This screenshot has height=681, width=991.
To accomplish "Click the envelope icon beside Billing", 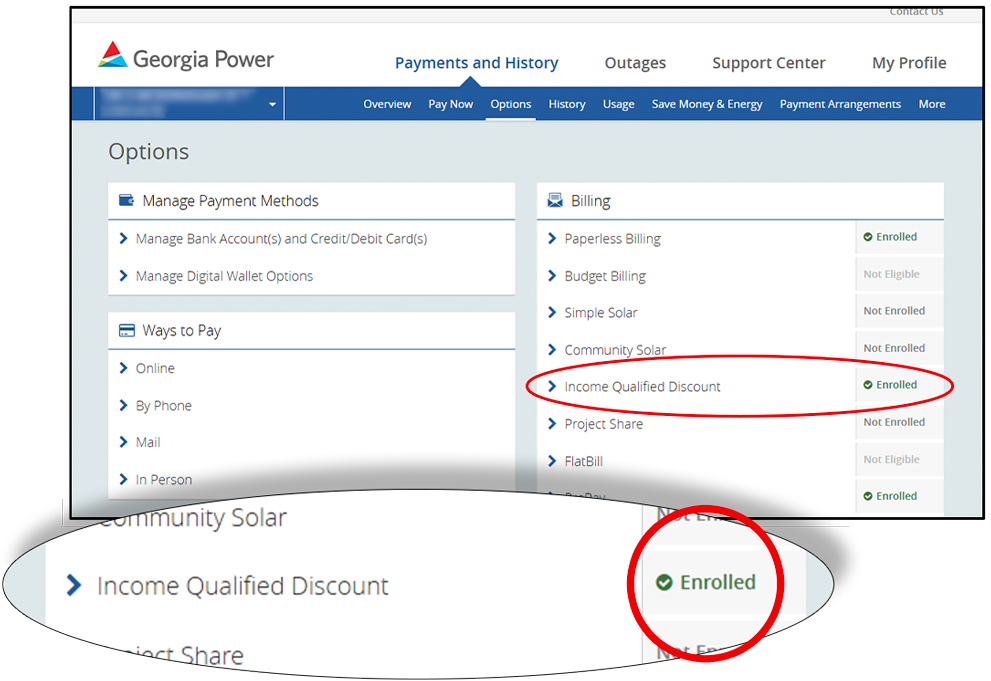I will (x=555, y=201).
